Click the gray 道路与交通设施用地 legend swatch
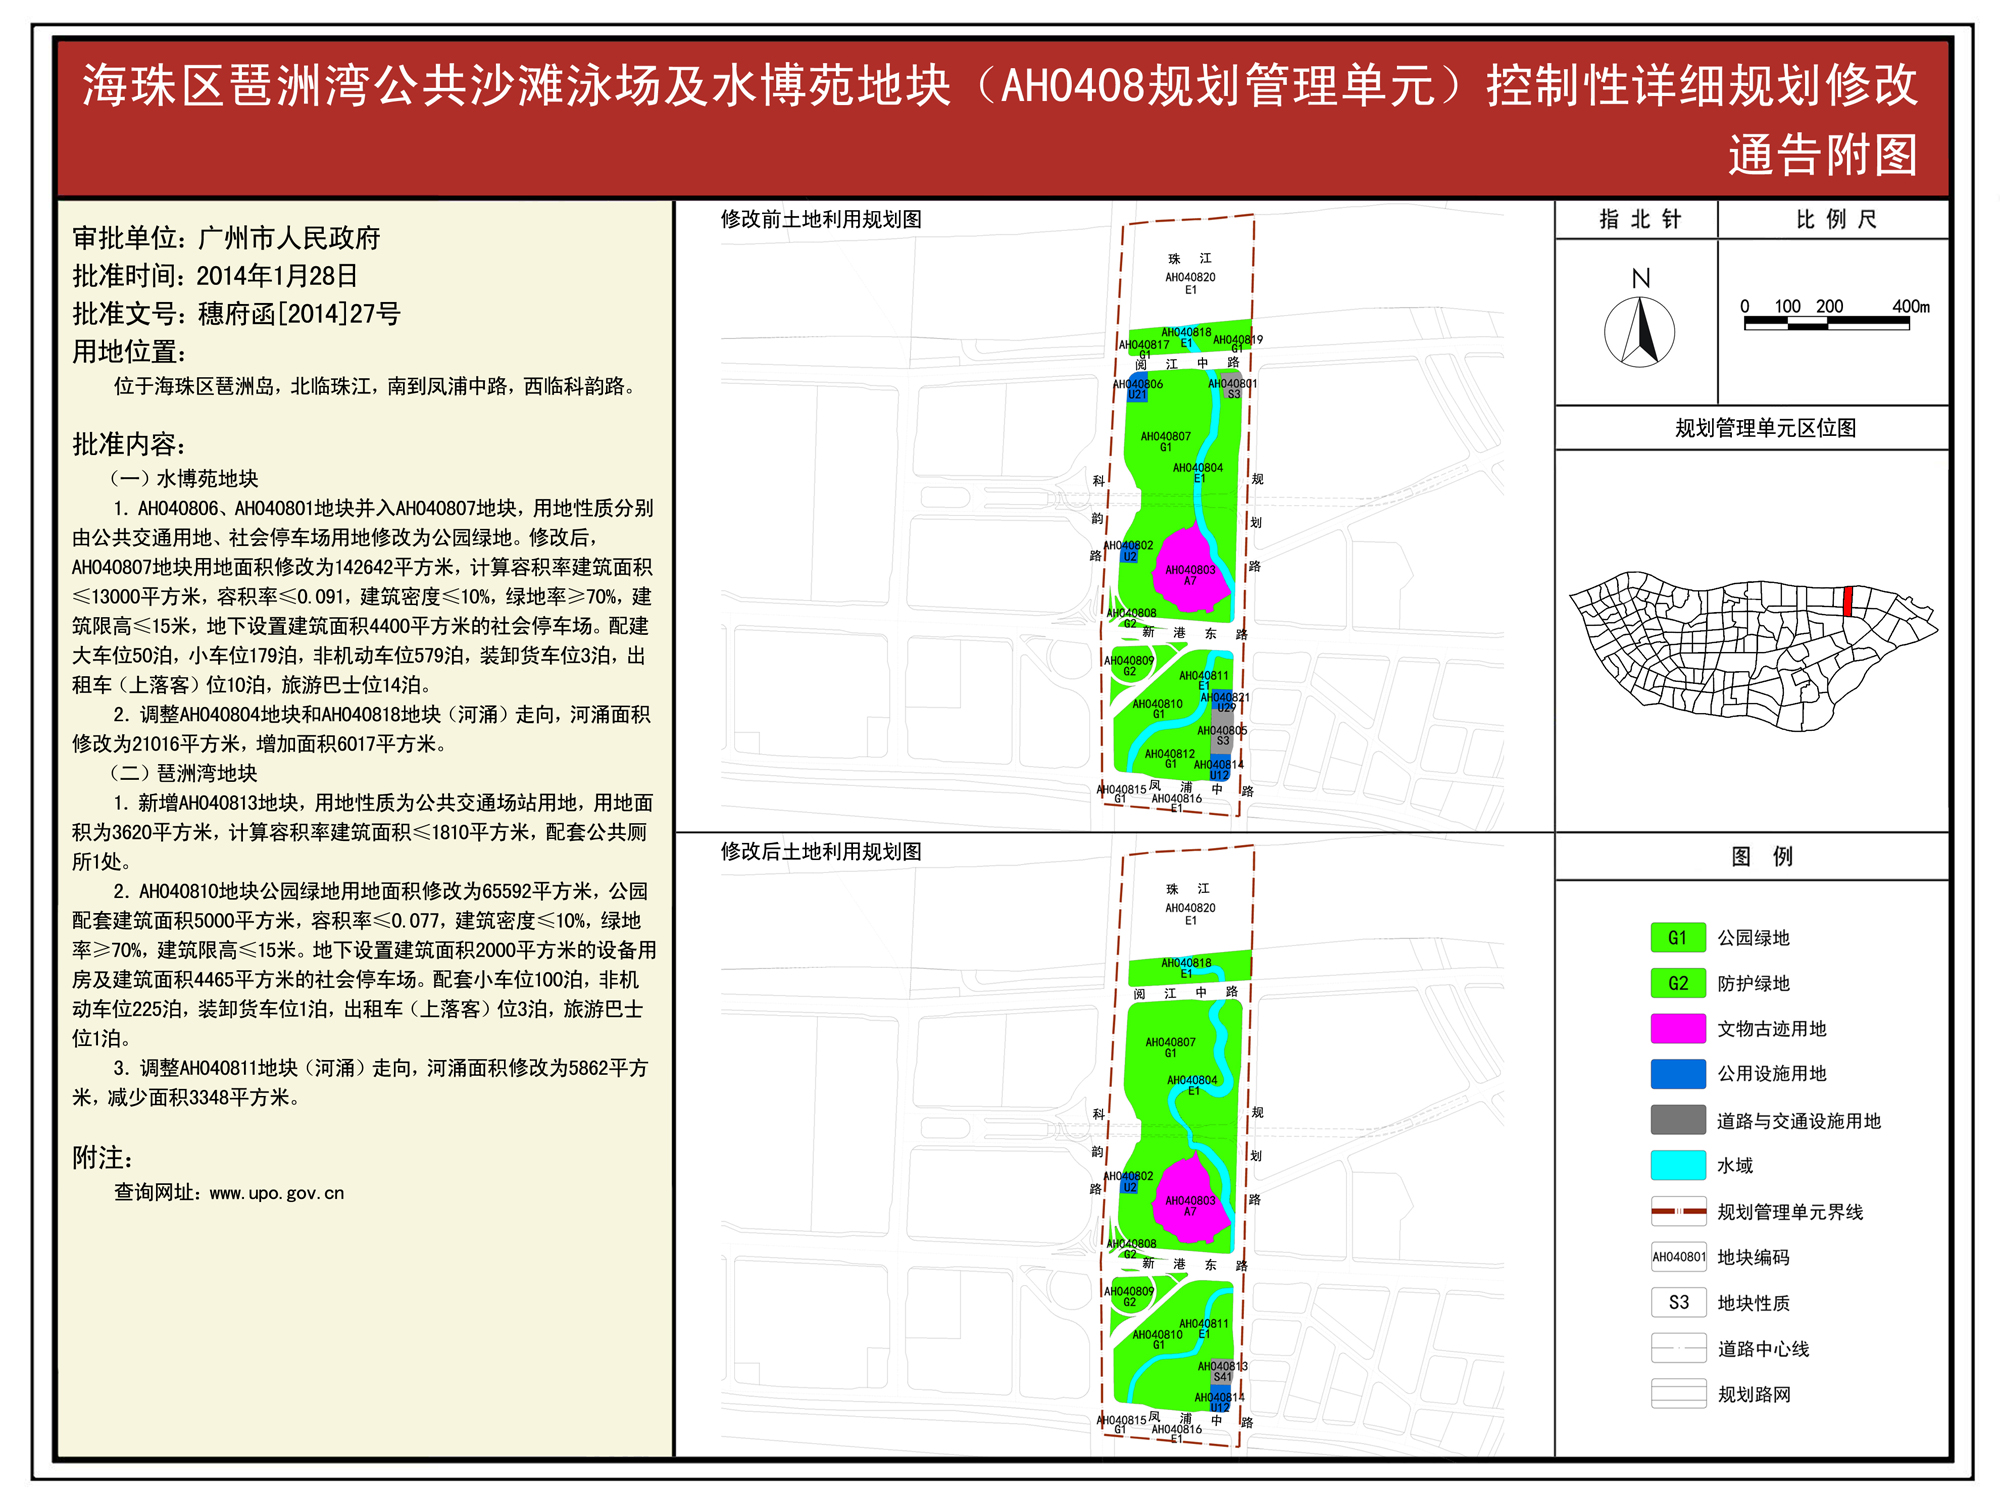Image resolution: width=2000 pixels, height=1500 pixels. [x=1678, y=1119]
